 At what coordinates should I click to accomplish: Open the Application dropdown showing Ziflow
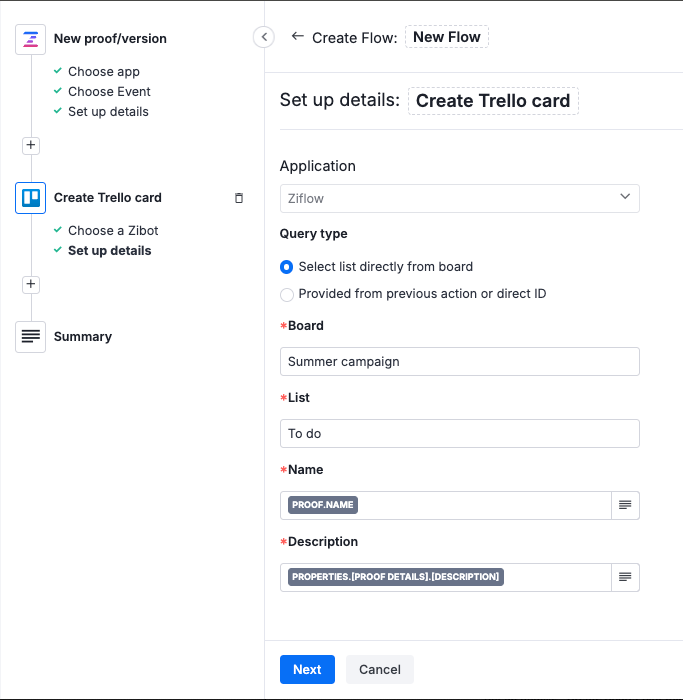(459, 198)
